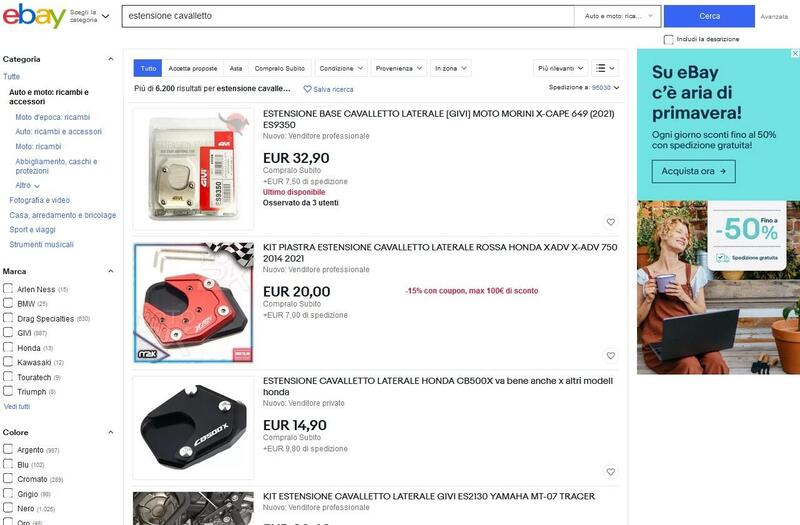This screenshot has width=800, height=525.
Task: Click heart icon on red Honda X-ADV listing
Action: coord(611,356)
